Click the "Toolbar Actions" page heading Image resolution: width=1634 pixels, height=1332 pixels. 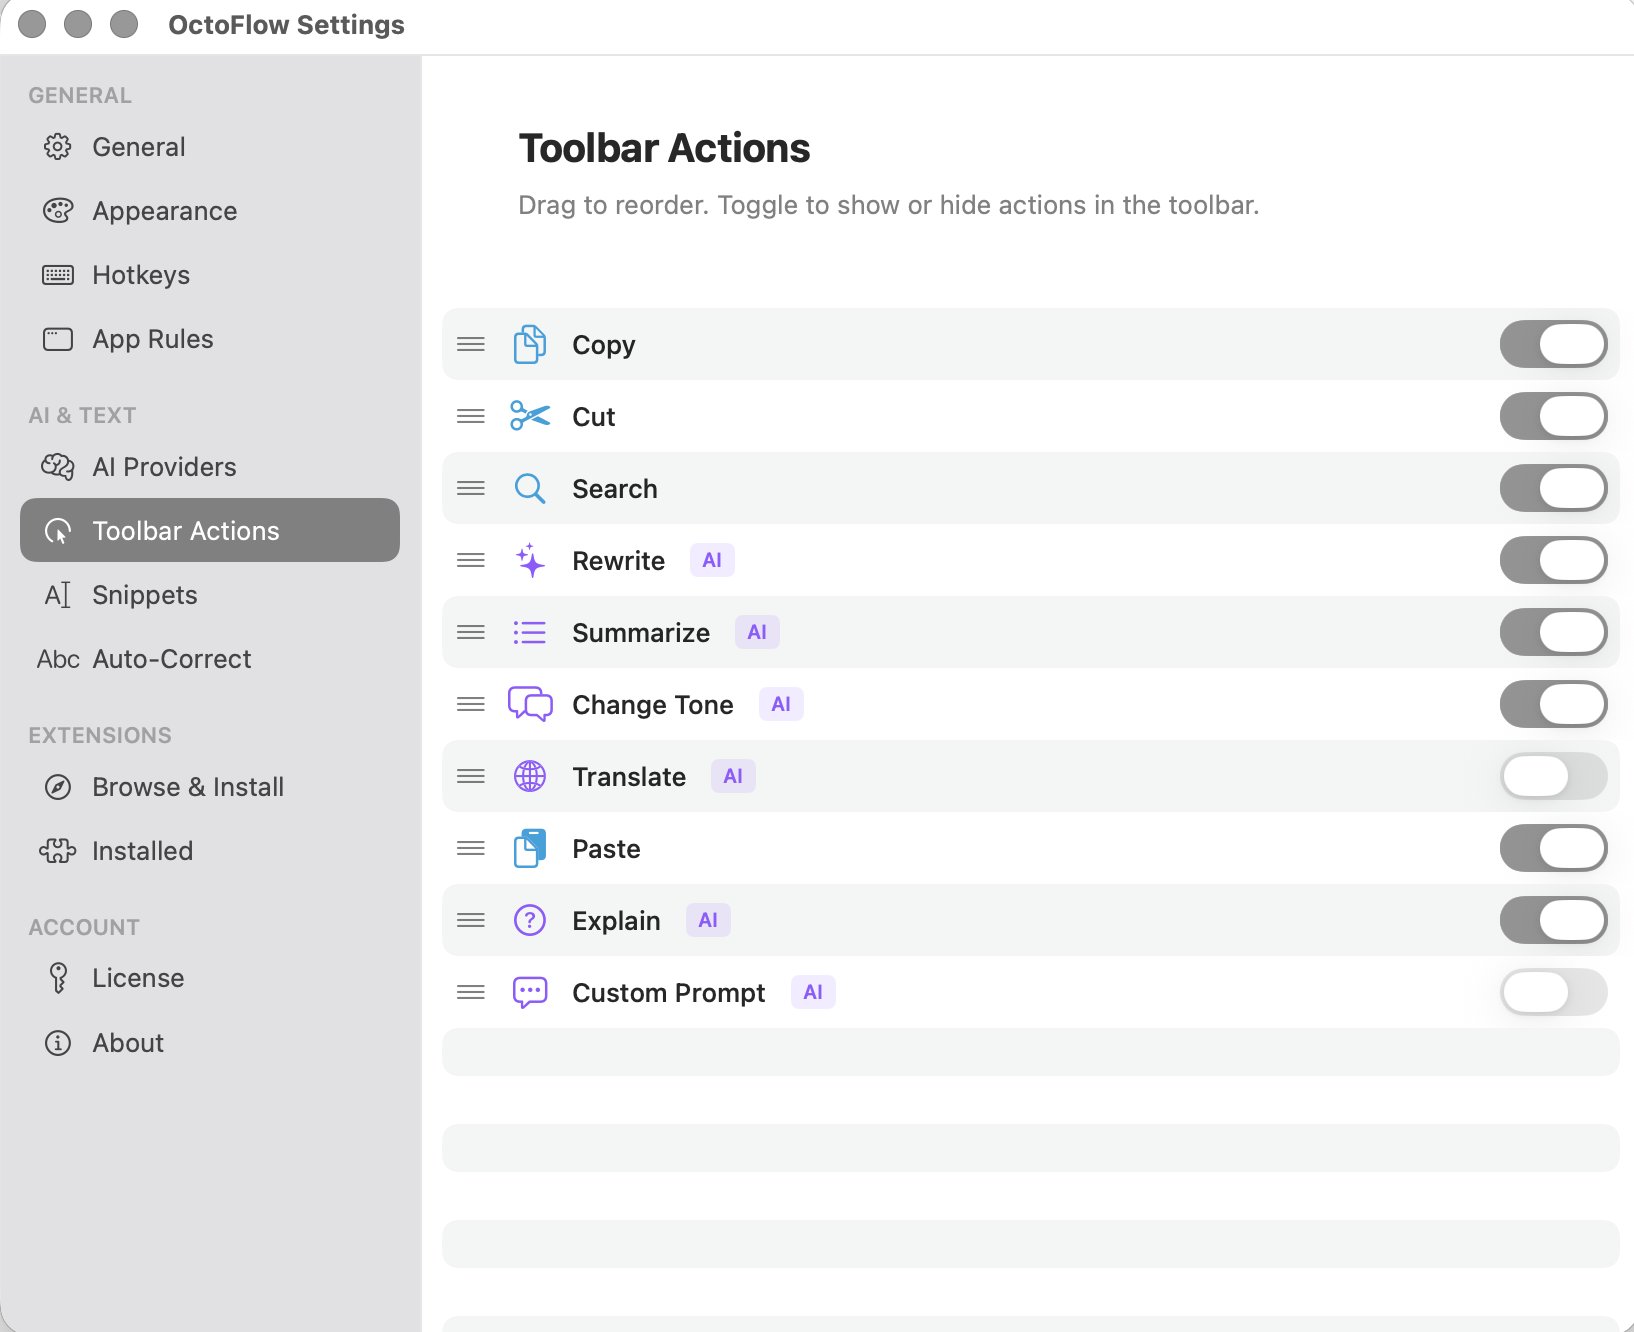click(x=664, y=148)
